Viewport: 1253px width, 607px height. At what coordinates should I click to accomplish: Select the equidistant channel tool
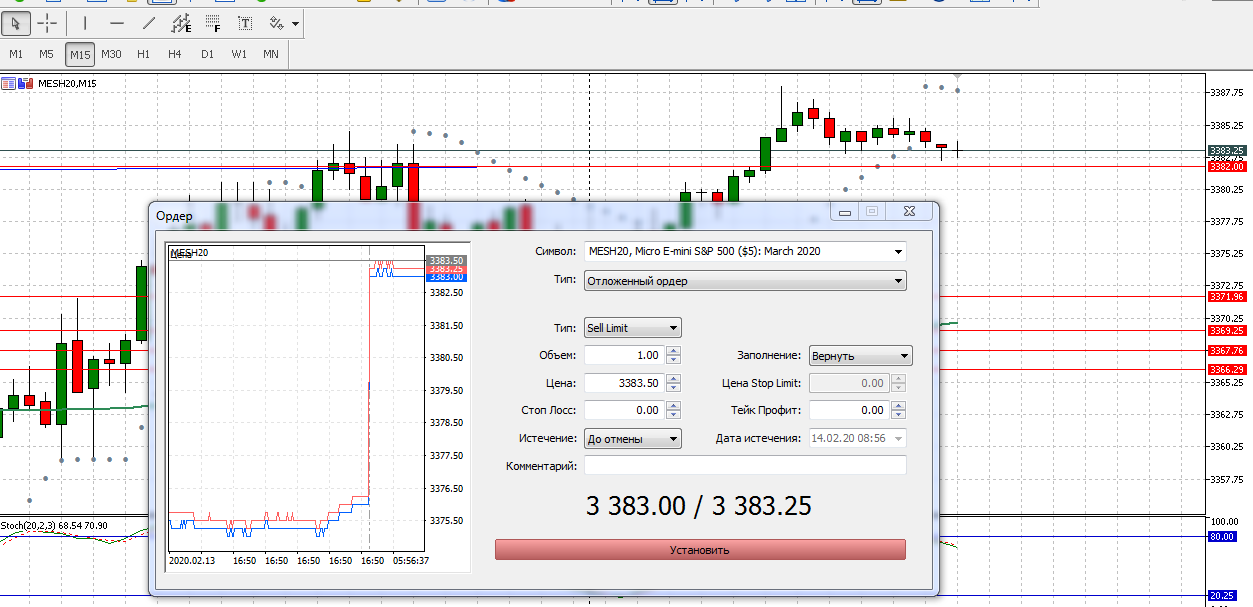click(181, 22)
